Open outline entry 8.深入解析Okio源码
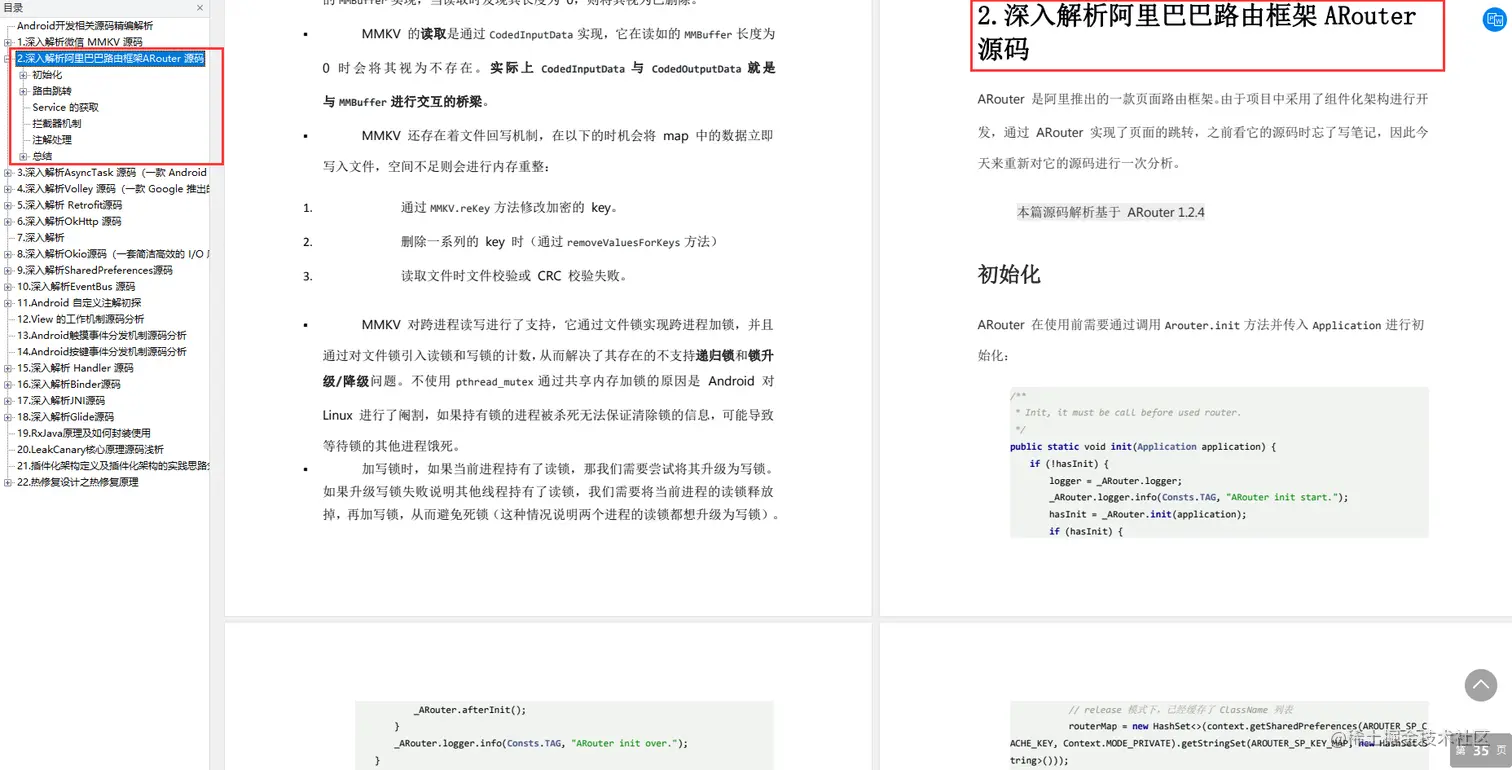 pos(112,254)
